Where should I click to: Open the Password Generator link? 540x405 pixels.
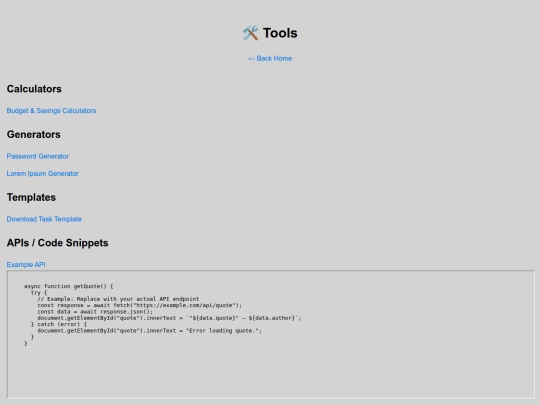pos(38,156)
